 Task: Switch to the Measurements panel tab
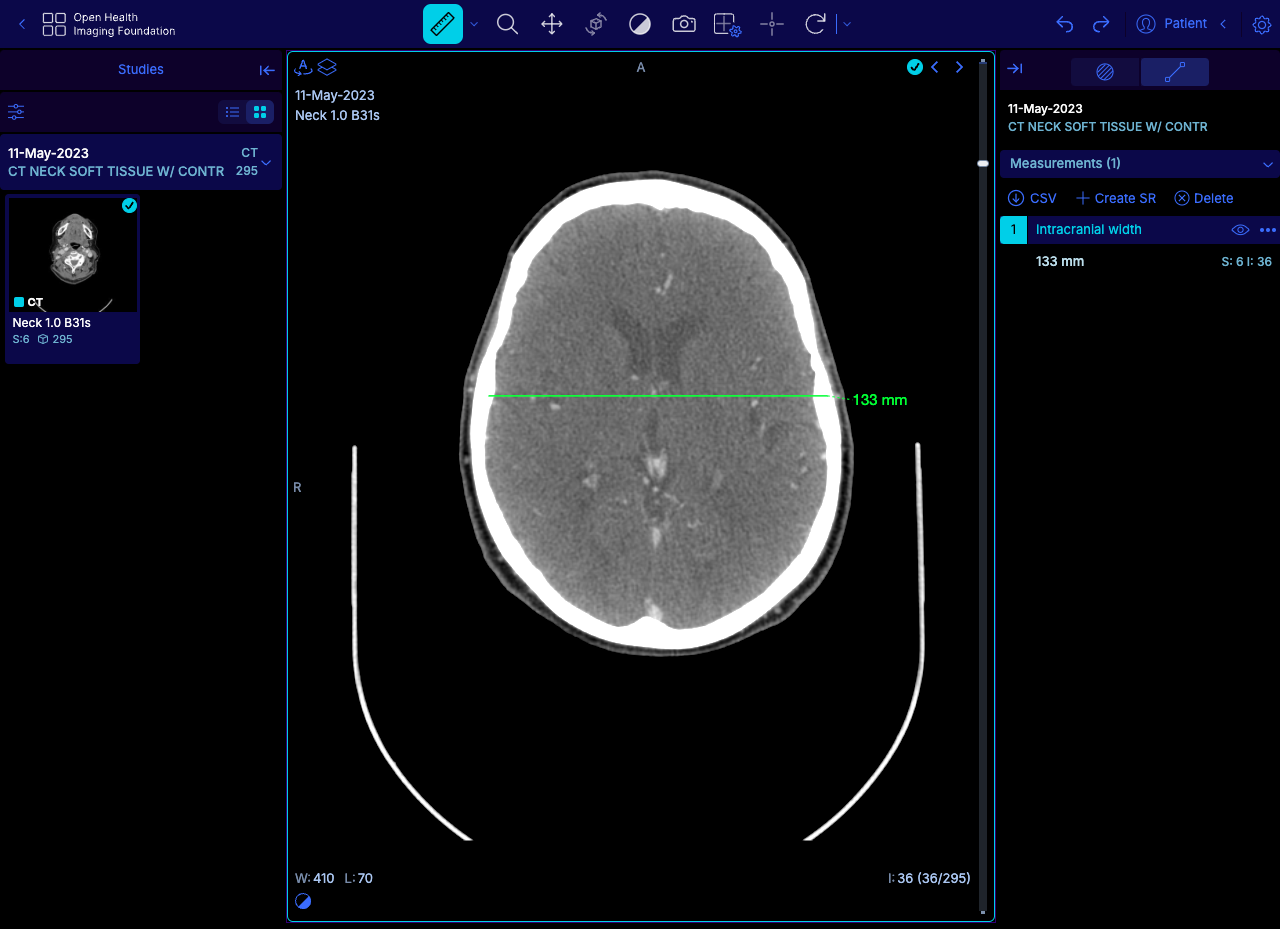point(1175,72)
